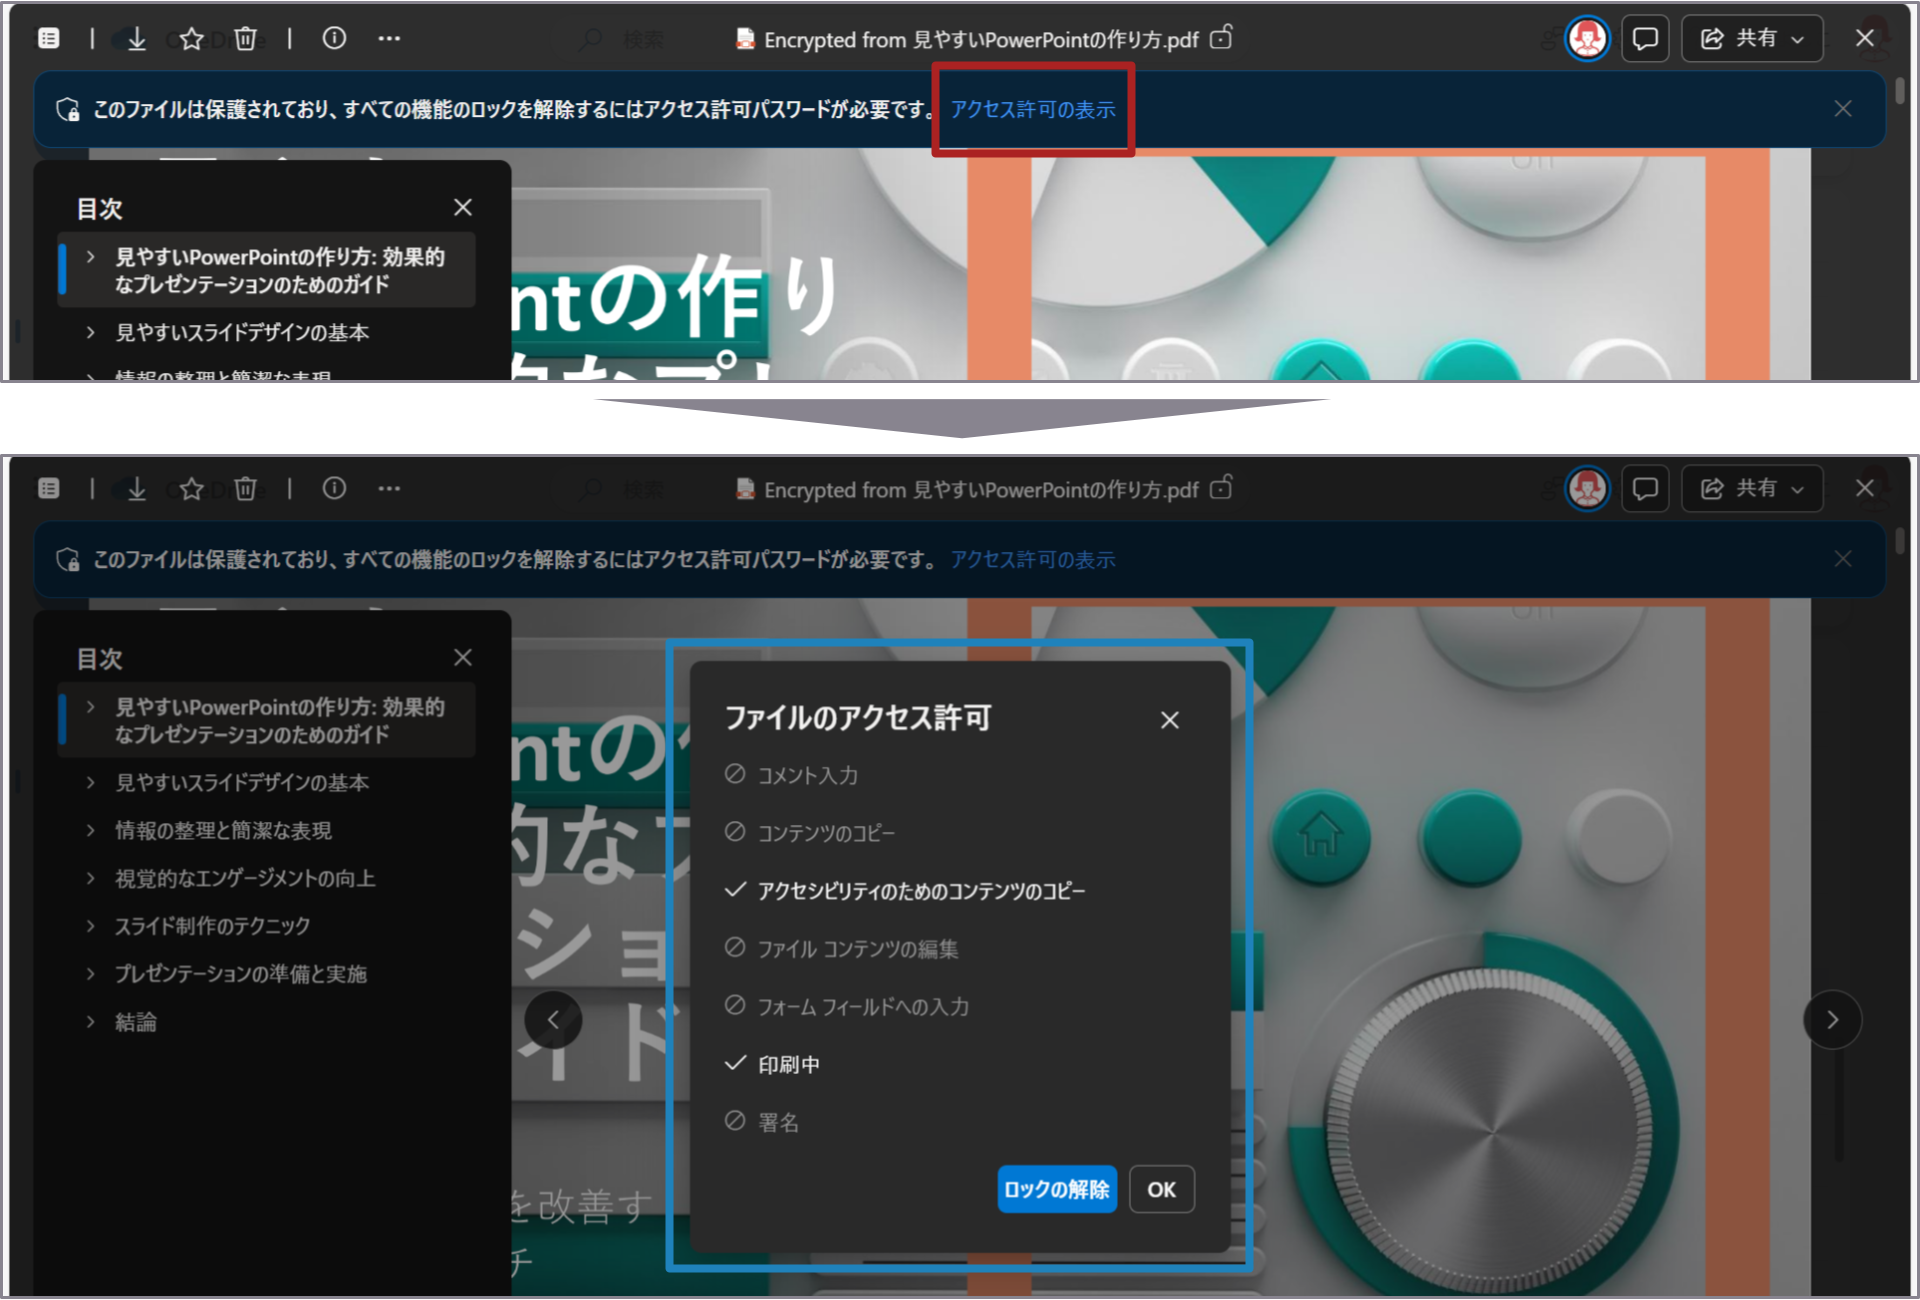
Task: Open the three-dot more options menu
Action: click(389, 488)
